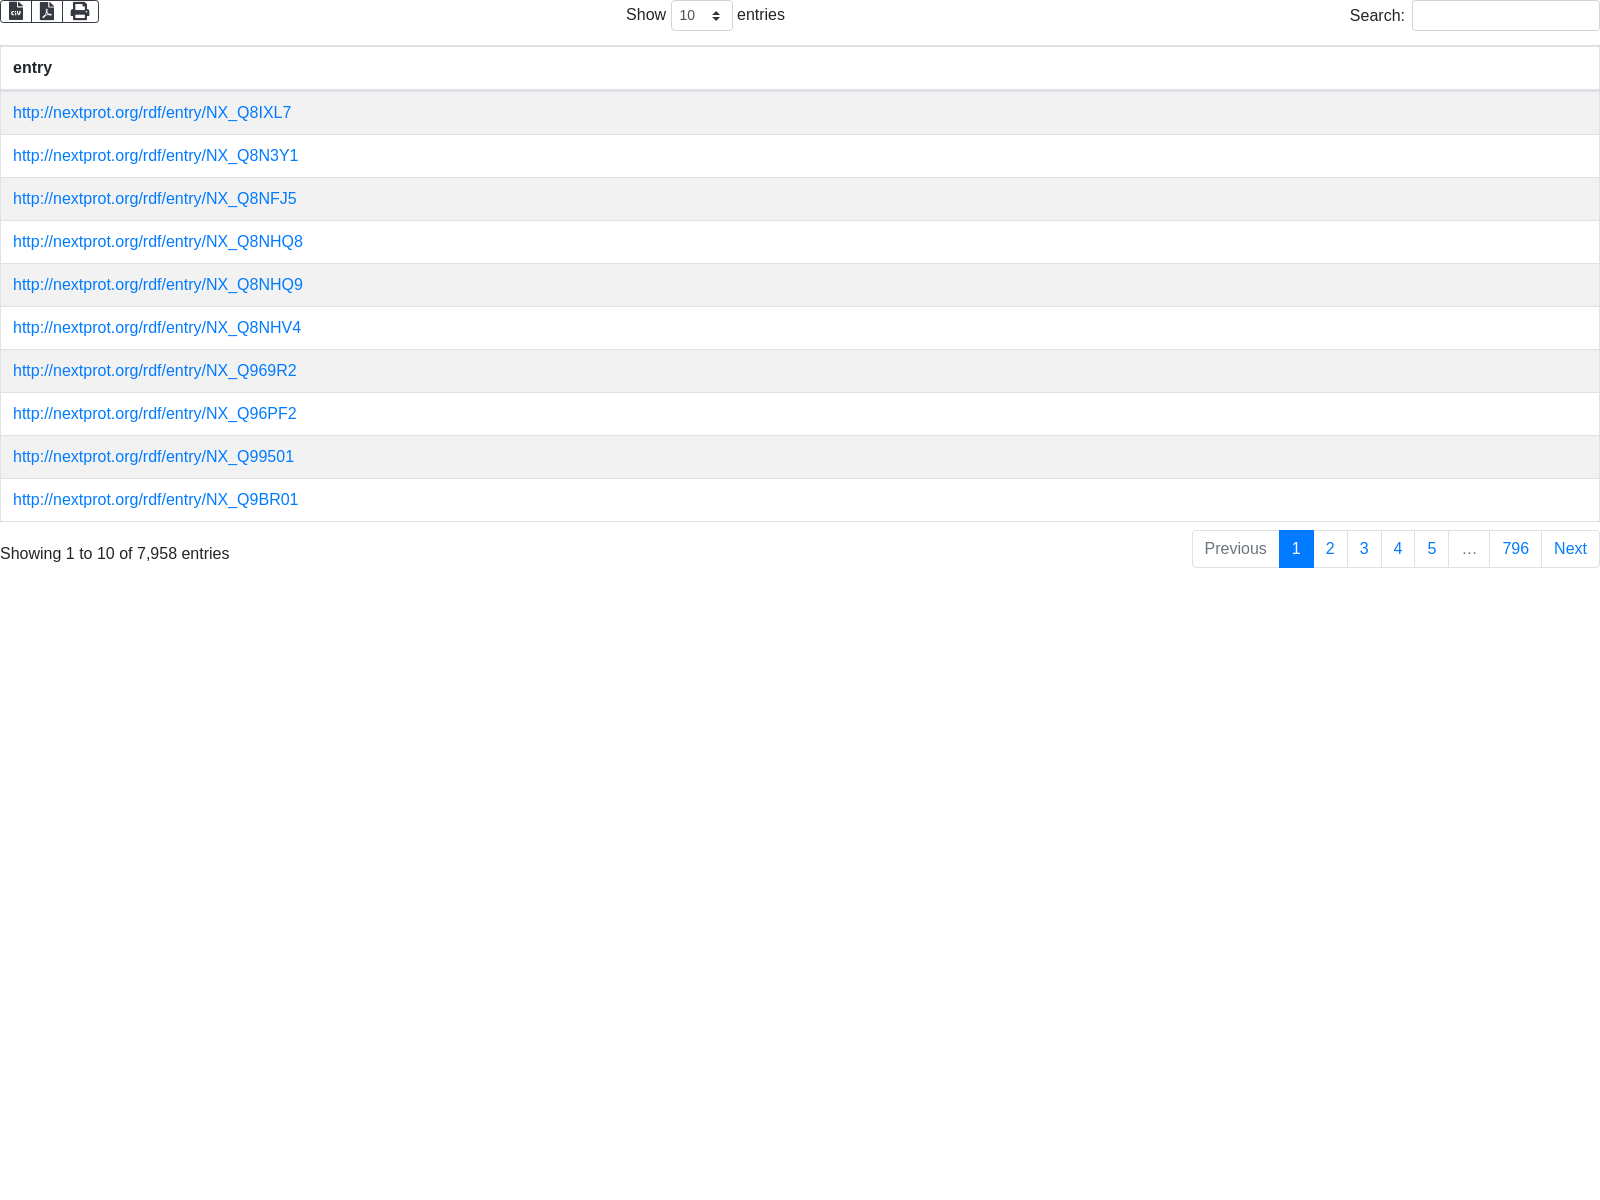Sort by the entry column header
The image size is (1600, 1200).
33,68
